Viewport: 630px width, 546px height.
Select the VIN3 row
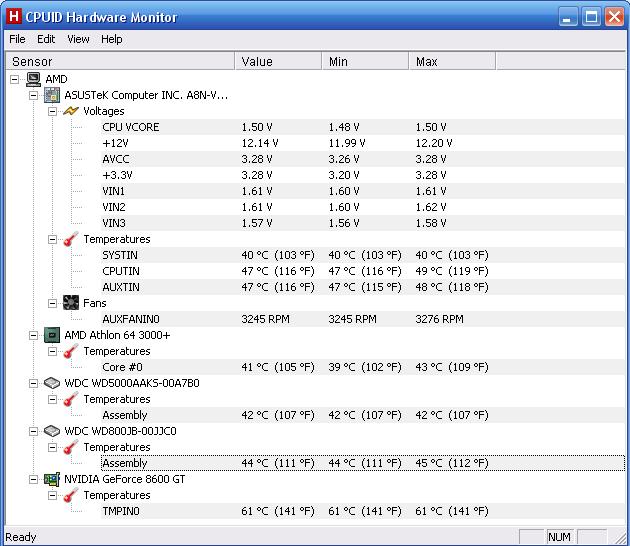363,223
